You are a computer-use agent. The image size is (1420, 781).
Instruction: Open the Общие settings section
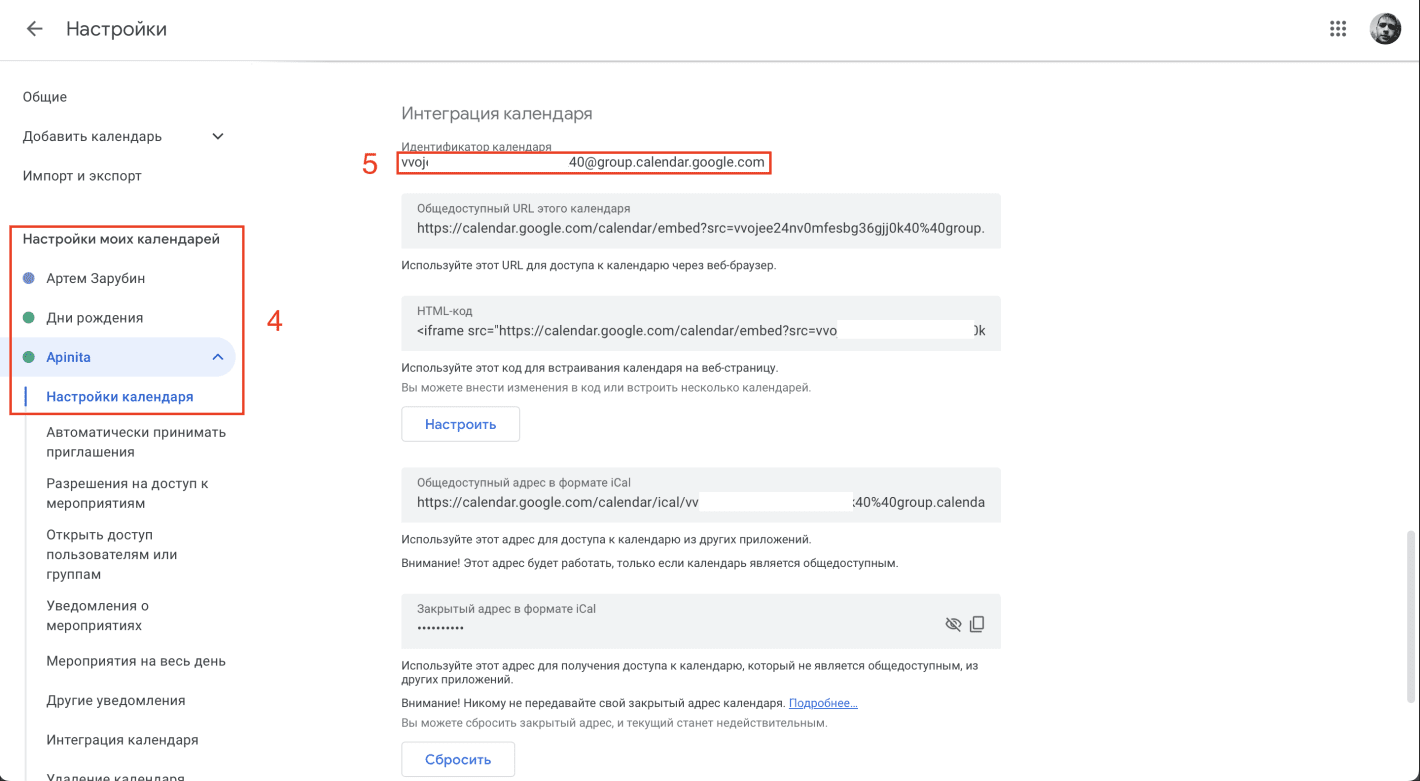click(x=44, y=96)
